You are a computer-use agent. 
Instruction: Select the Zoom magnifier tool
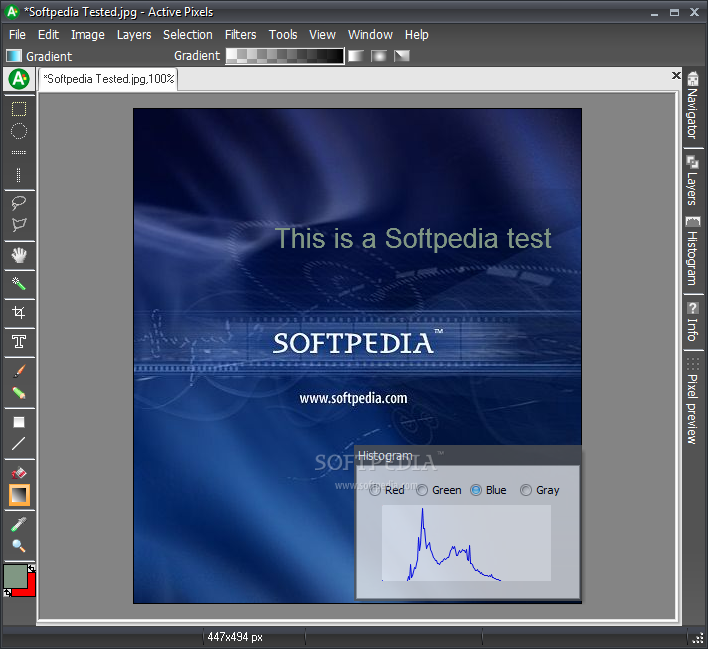[x=19, y=546]
